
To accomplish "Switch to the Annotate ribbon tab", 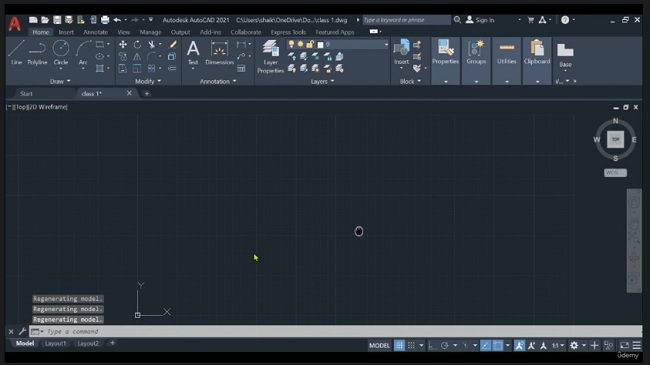I will [95, 32].
